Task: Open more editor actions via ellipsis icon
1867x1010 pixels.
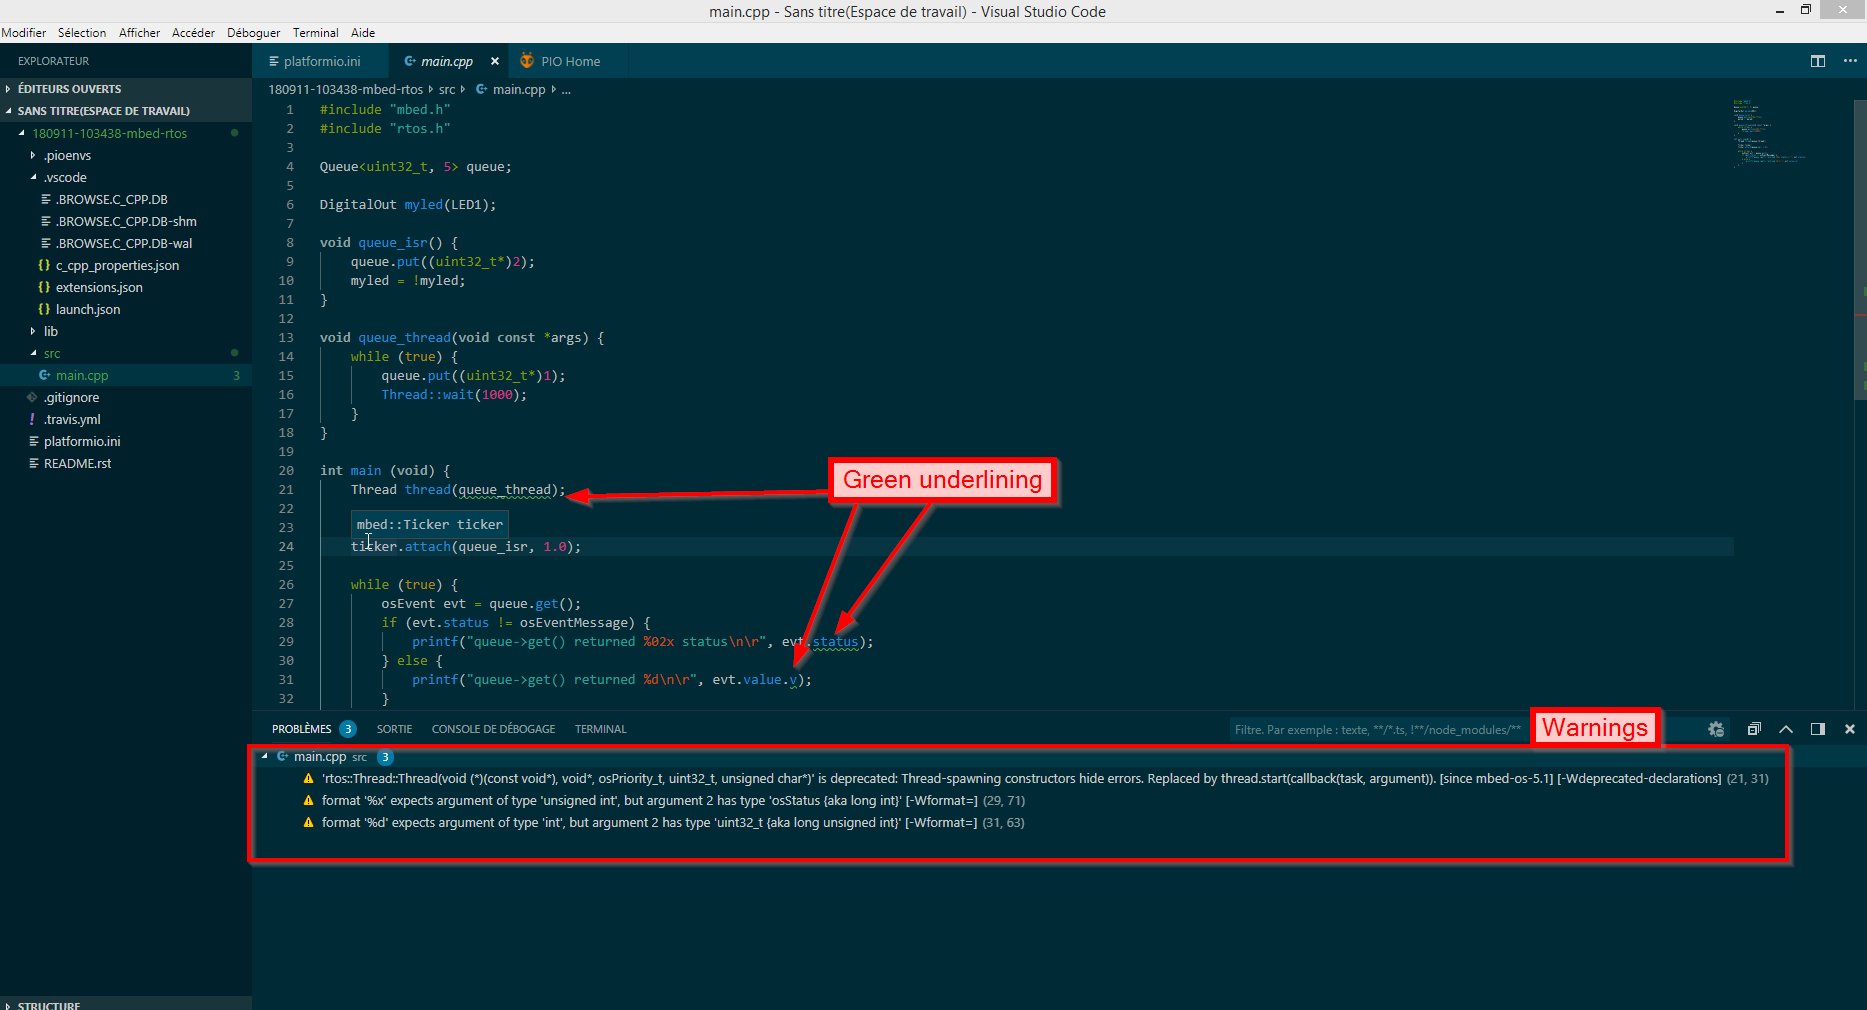Action: pos(1850,60)
